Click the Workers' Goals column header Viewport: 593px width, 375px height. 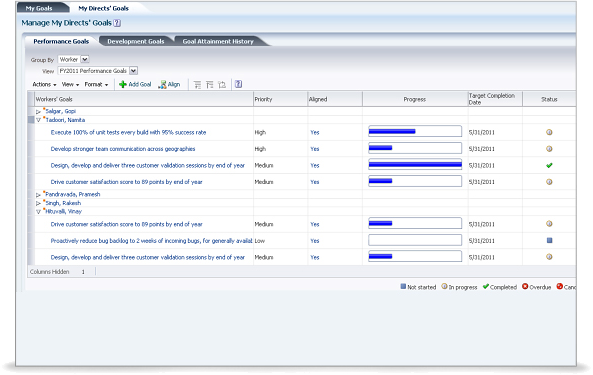(x=144, y=99)
